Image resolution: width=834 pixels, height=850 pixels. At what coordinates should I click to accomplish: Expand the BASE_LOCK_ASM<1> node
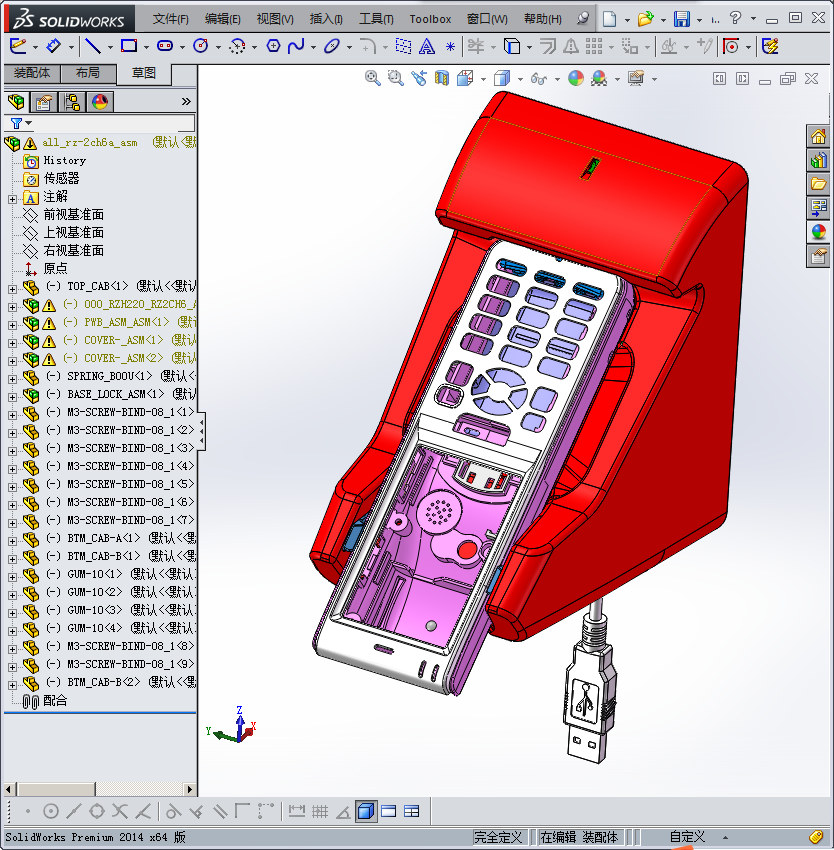pos(12,397)
